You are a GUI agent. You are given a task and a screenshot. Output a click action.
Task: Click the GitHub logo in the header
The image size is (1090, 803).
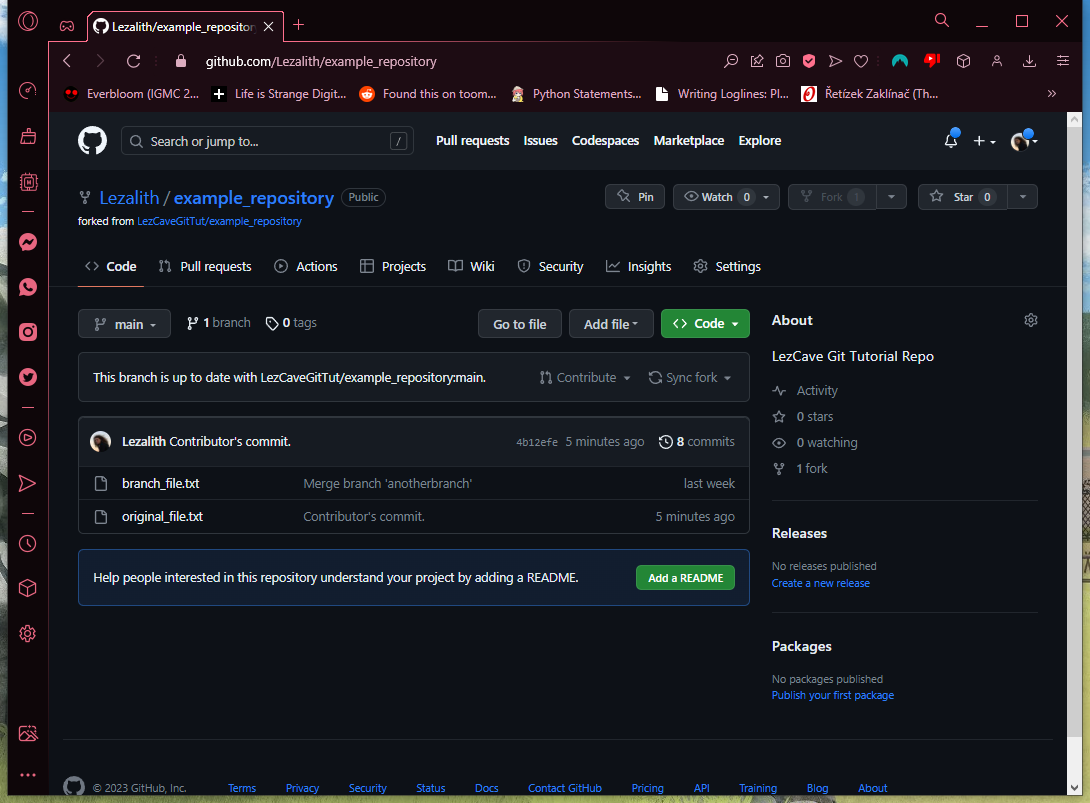click(92, 140)
